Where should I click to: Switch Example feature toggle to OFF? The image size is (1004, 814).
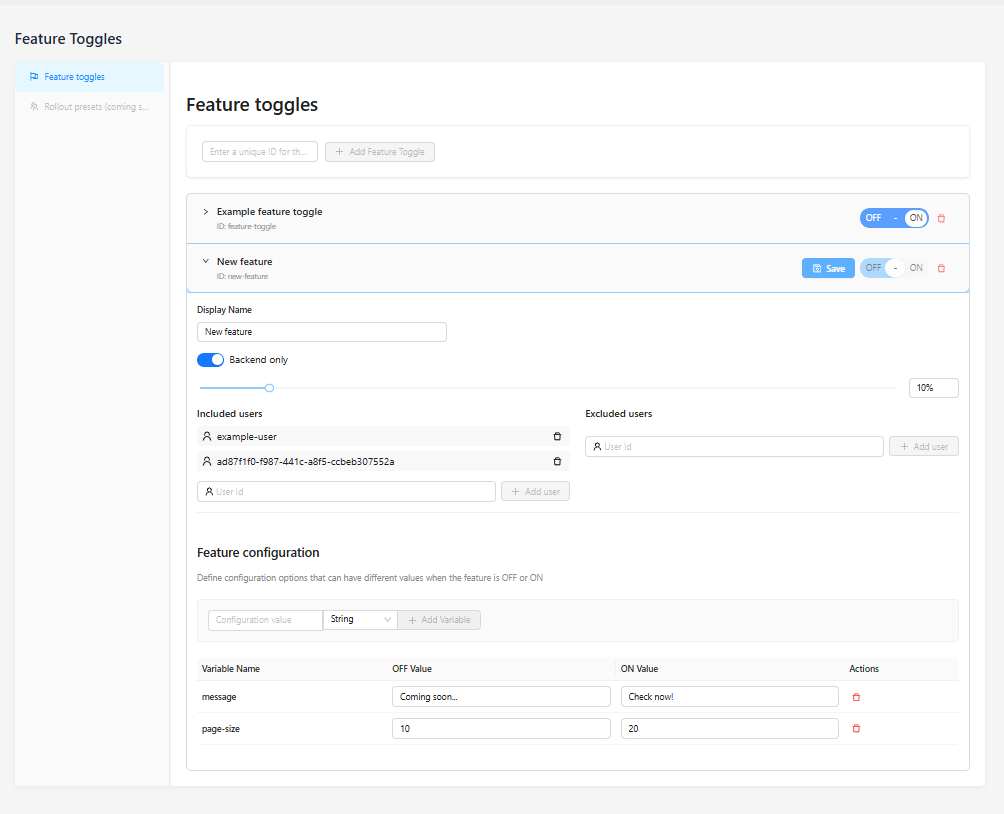pyautogui.click(x=872, y=217)
